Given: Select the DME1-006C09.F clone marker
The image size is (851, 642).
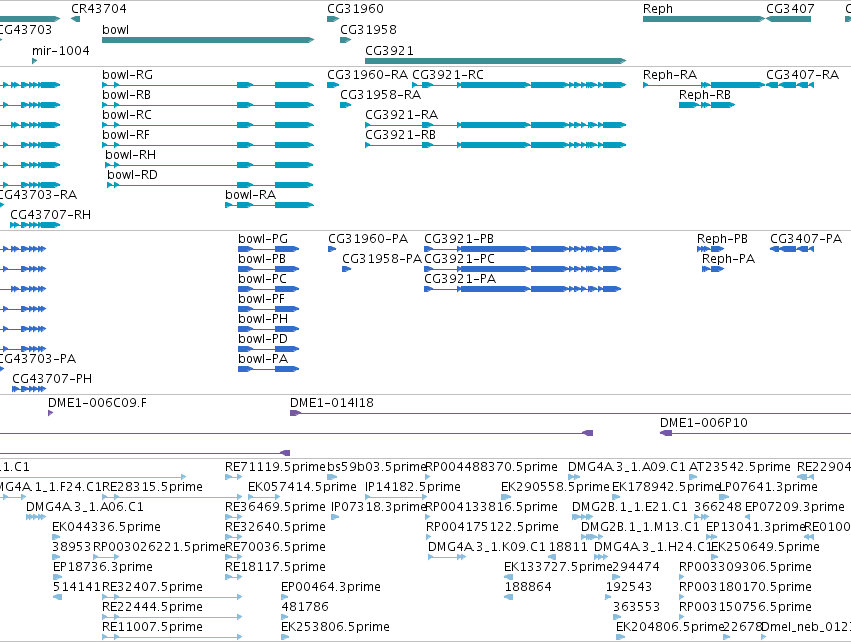Looking at the screenshot, I should pos(50,413).
